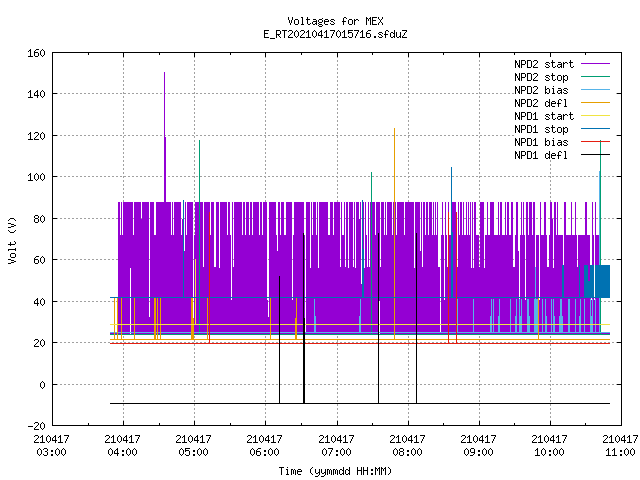Viewport: 640px width, 480px height.
Task: Click the chart title 'Voltages for MEX'
Action: [x=335, y=21]
